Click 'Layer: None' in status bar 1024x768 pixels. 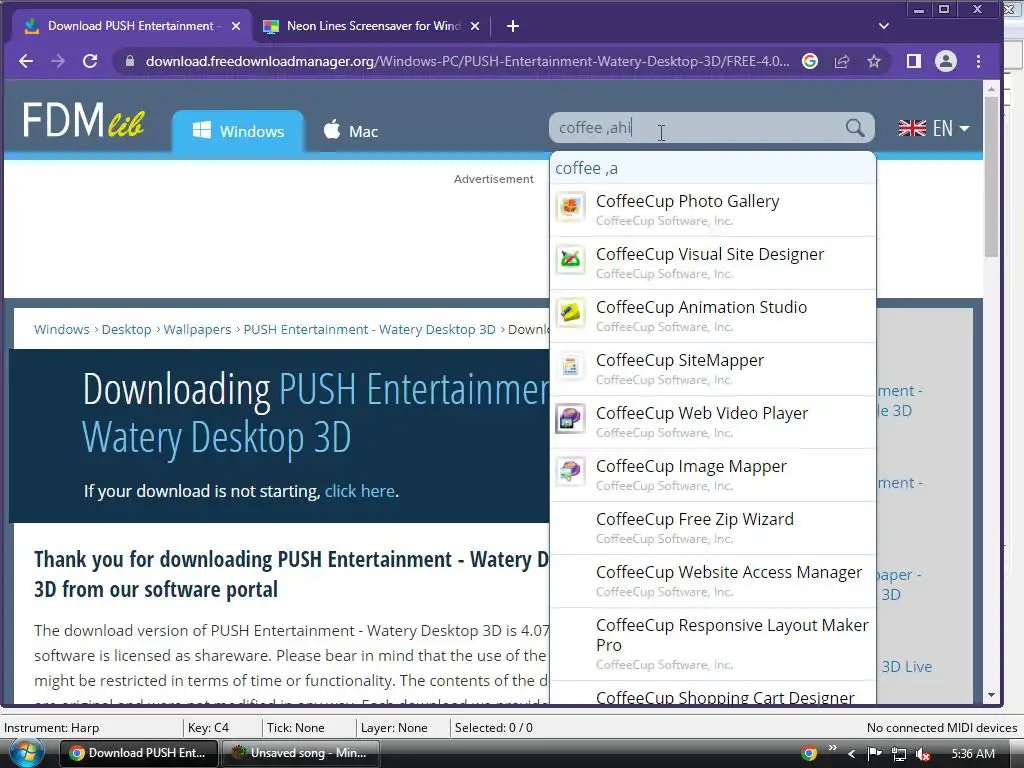(394, 728)
